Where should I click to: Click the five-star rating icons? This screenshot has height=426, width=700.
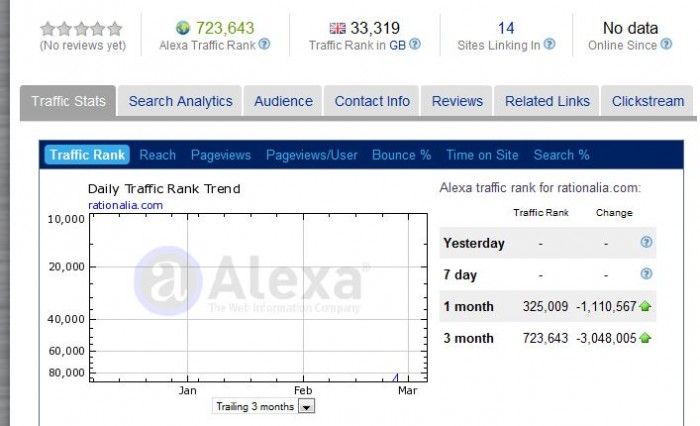click(81, 28)
